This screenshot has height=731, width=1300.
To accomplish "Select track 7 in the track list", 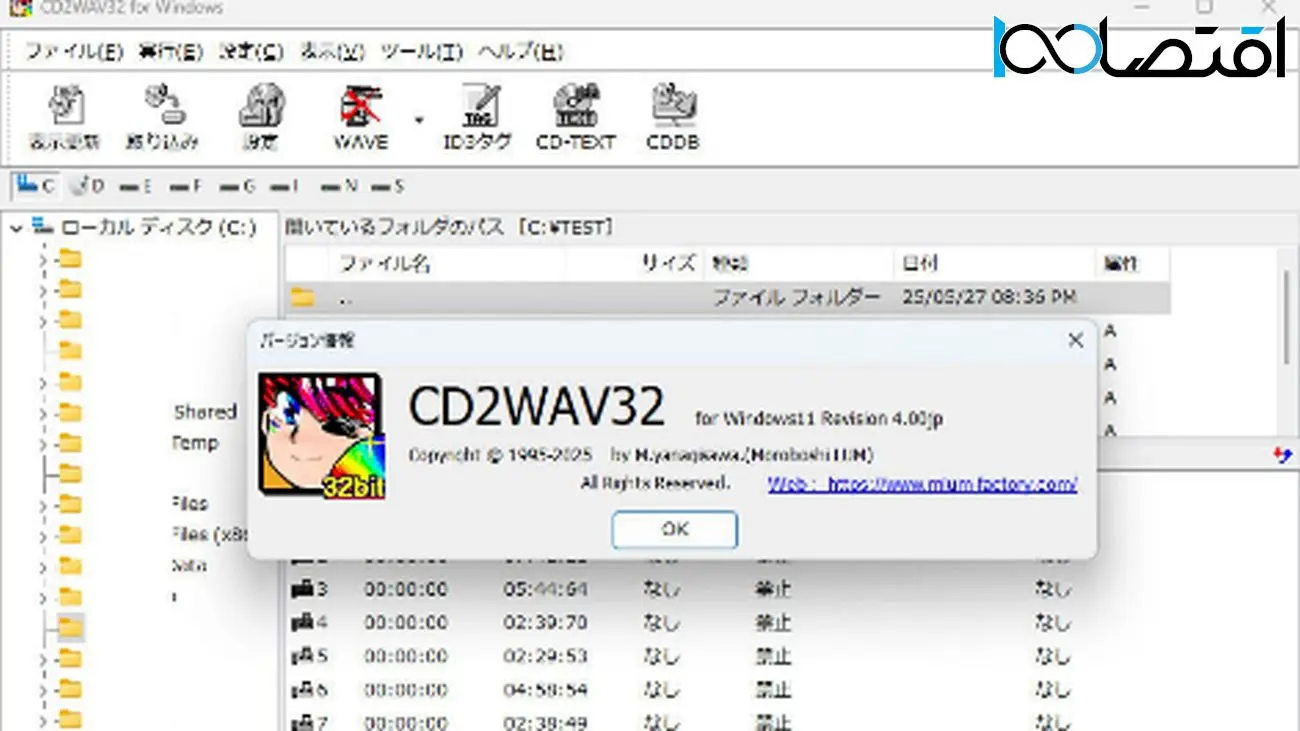I will (308, 722).
